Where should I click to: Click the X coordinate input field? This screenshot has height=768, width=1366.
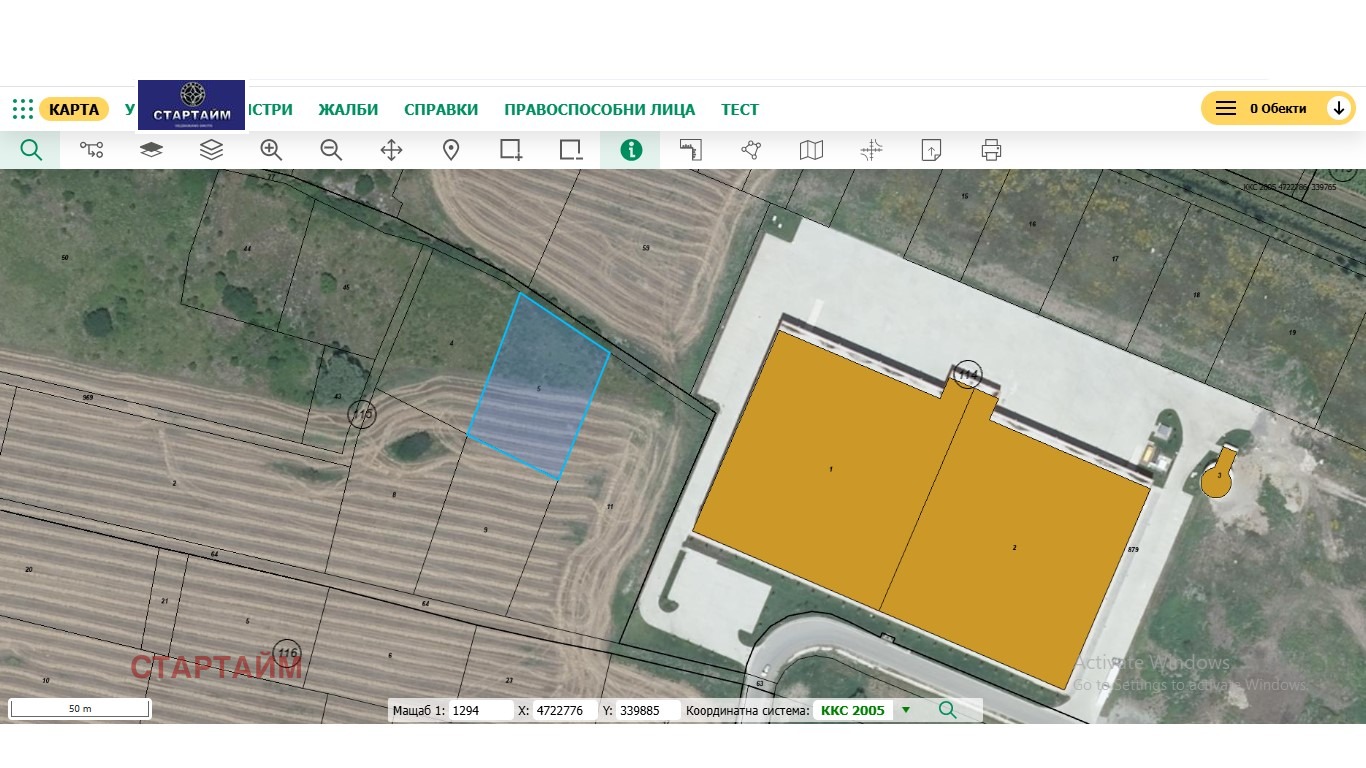(565, 711)
